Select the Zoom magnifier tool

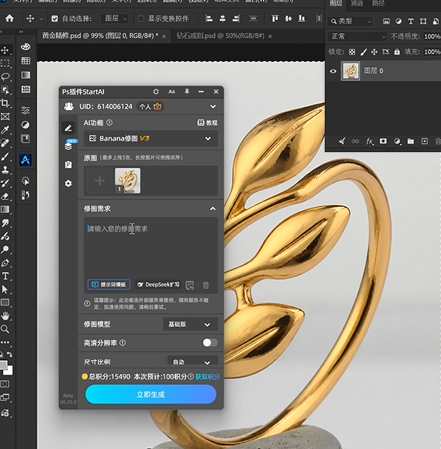pyautogui.click(x=5, y=329)
